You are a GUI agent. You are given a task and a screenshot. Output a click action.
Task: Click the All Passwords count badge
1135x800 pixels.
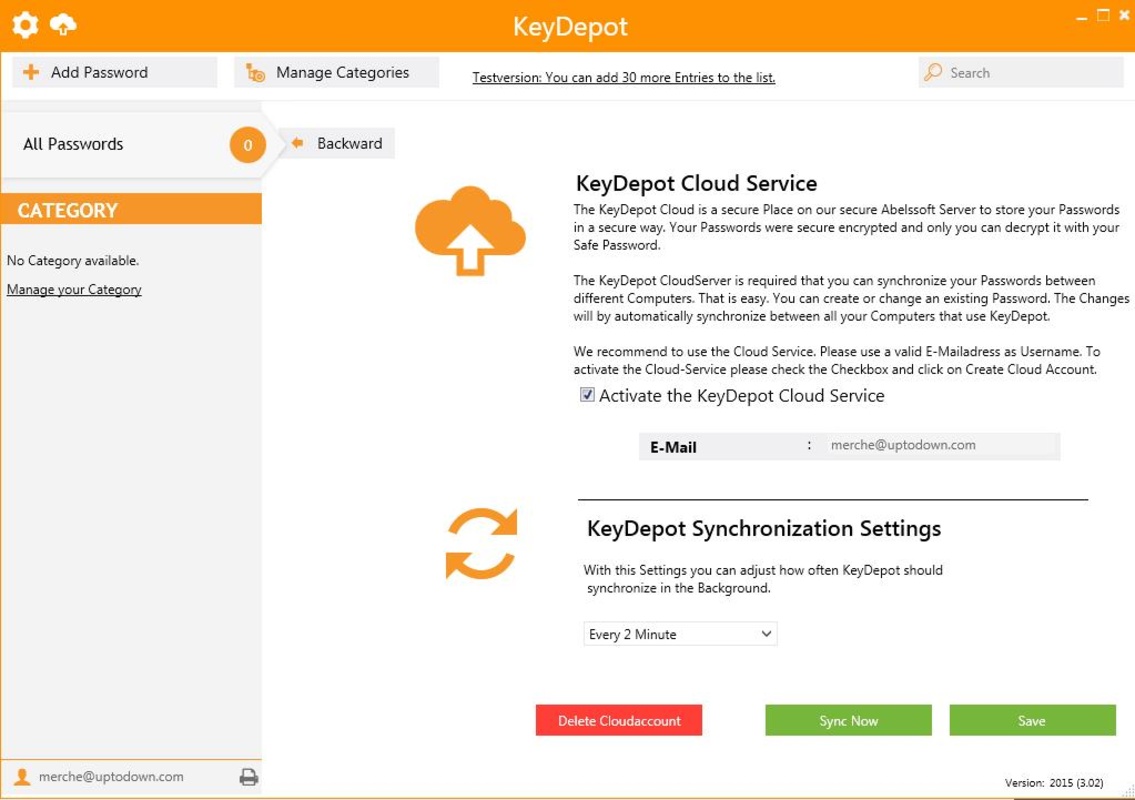pos(247,145)
